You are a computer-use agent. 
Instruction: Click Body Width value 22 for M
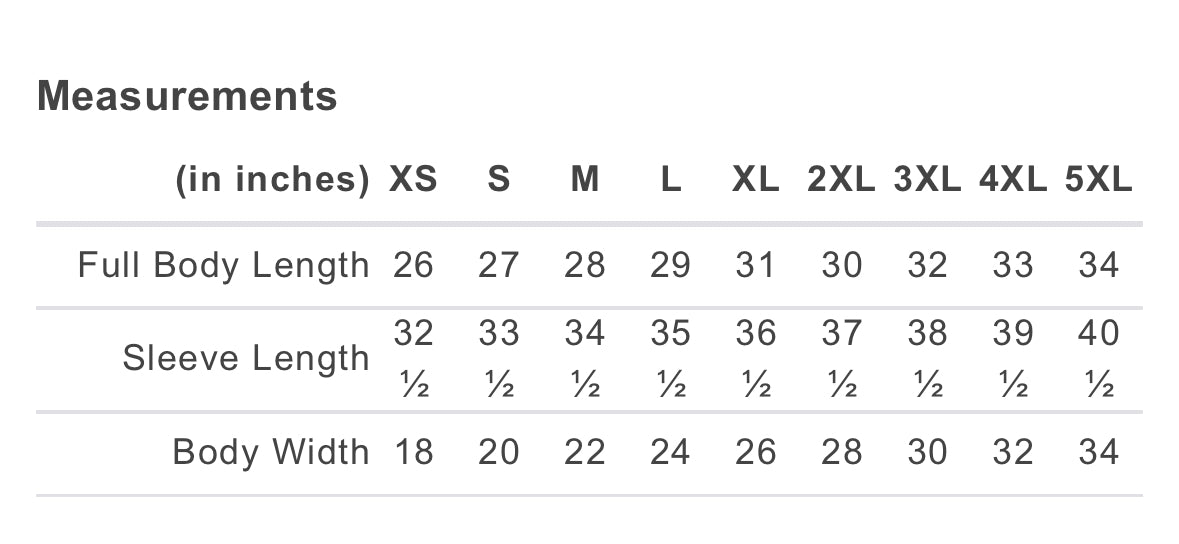585,451
